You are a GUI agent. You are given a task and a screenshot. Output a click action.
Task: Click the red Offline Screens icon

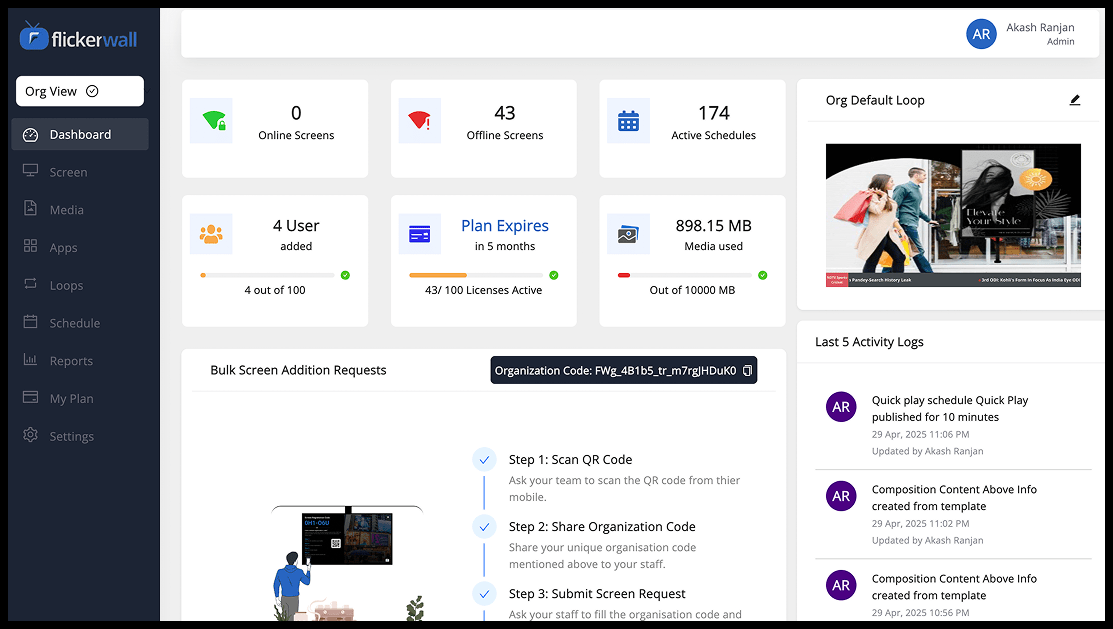[420, 121]
